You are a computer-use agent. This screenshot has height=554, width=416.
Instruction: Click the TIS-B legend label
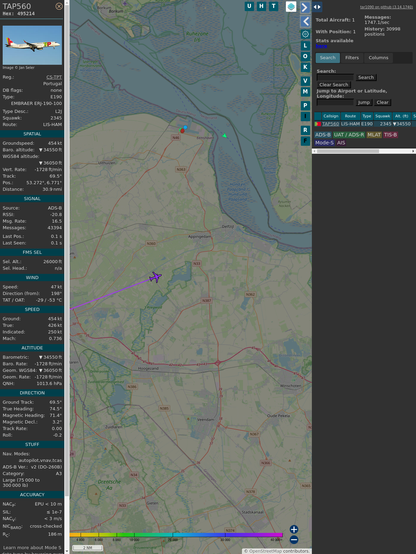391,135
